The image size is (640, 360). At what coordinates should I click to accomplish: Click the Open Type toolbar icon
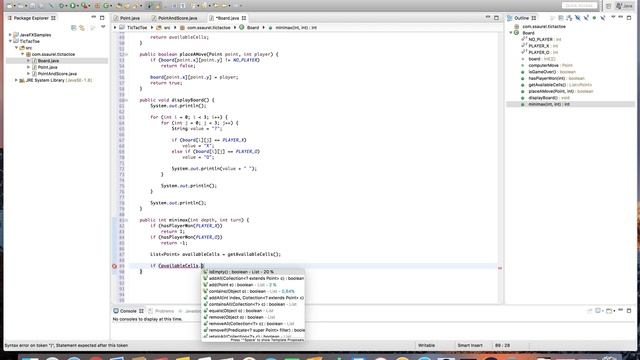click(118, 6)
